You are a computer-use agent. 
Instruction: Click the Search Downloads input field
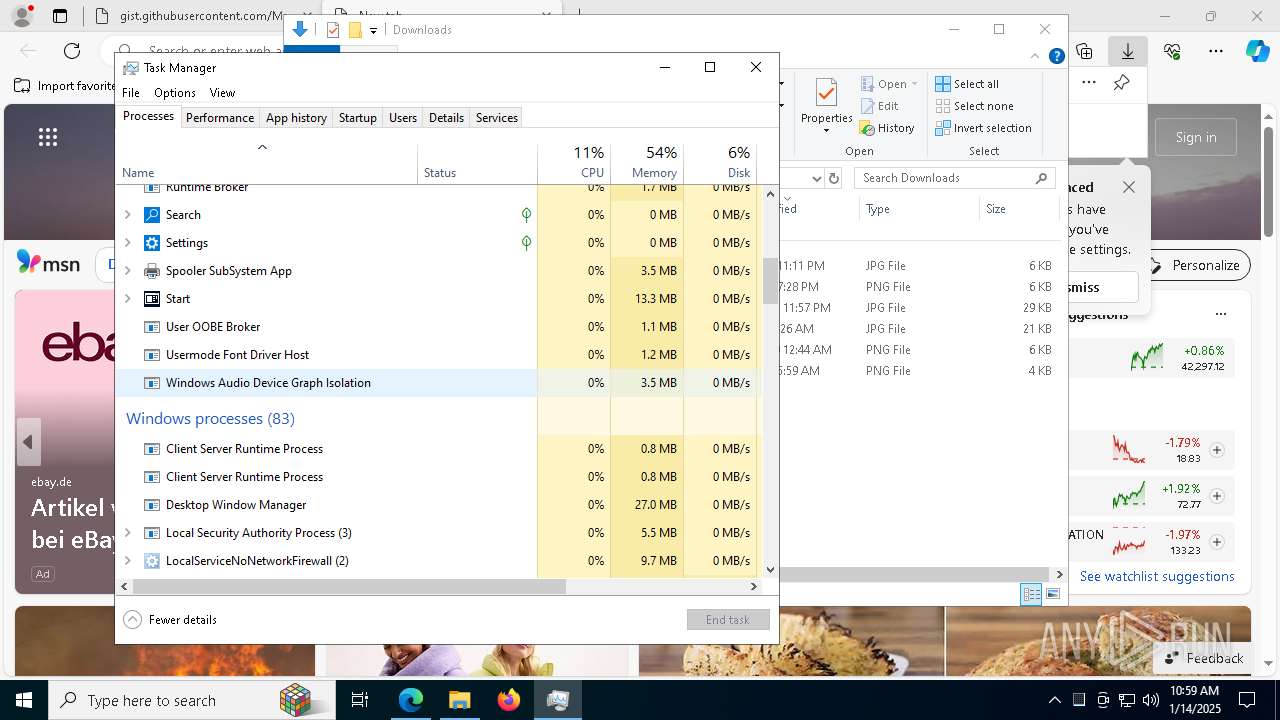click(955, 178)
